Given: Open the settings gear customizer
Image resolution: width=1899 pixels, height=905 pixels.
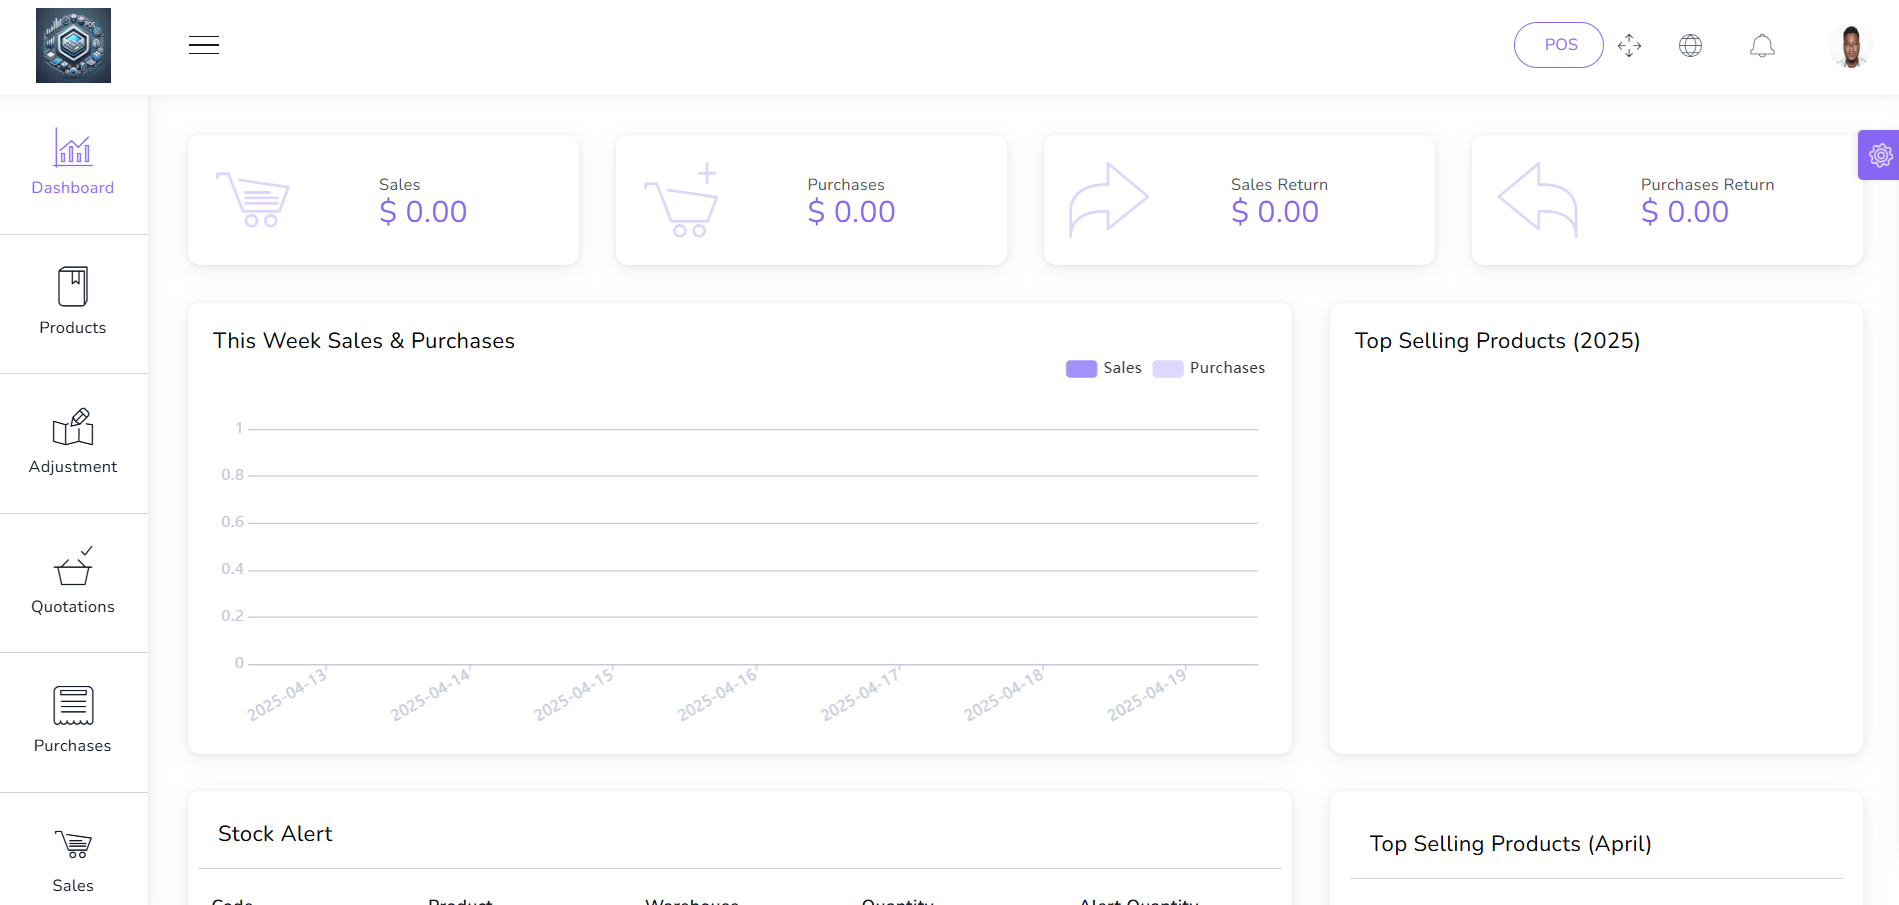Looking at the screenshot, I should pos(1880,155).
